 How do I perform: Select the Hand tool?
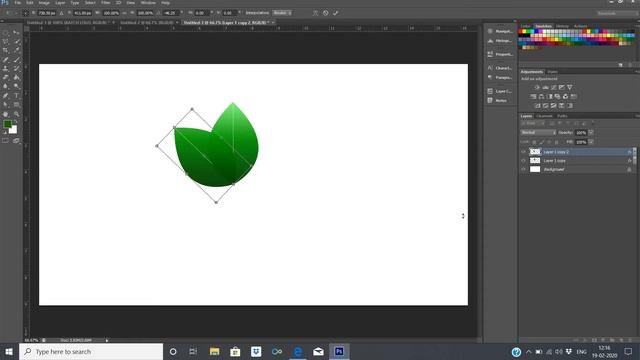pyautogui.click(x=6, y=114)
